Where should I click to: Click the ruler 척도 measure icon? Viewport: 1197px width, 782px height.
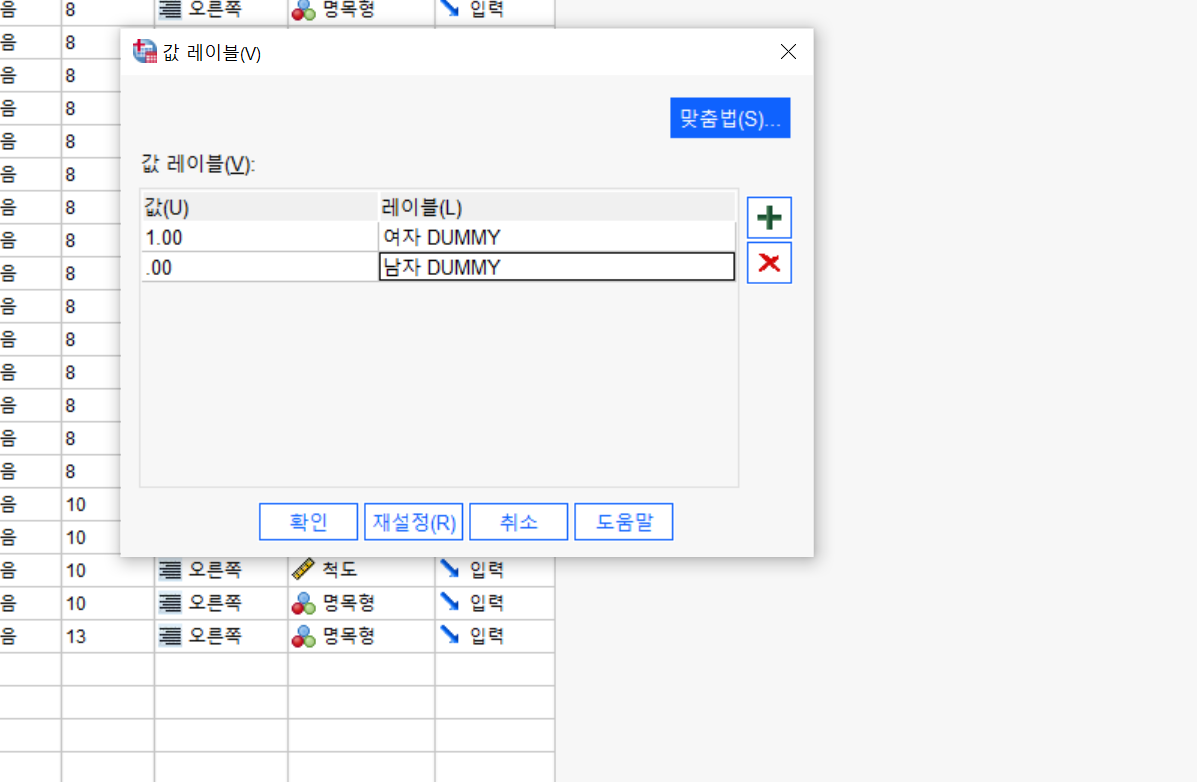tap(303, 570)
